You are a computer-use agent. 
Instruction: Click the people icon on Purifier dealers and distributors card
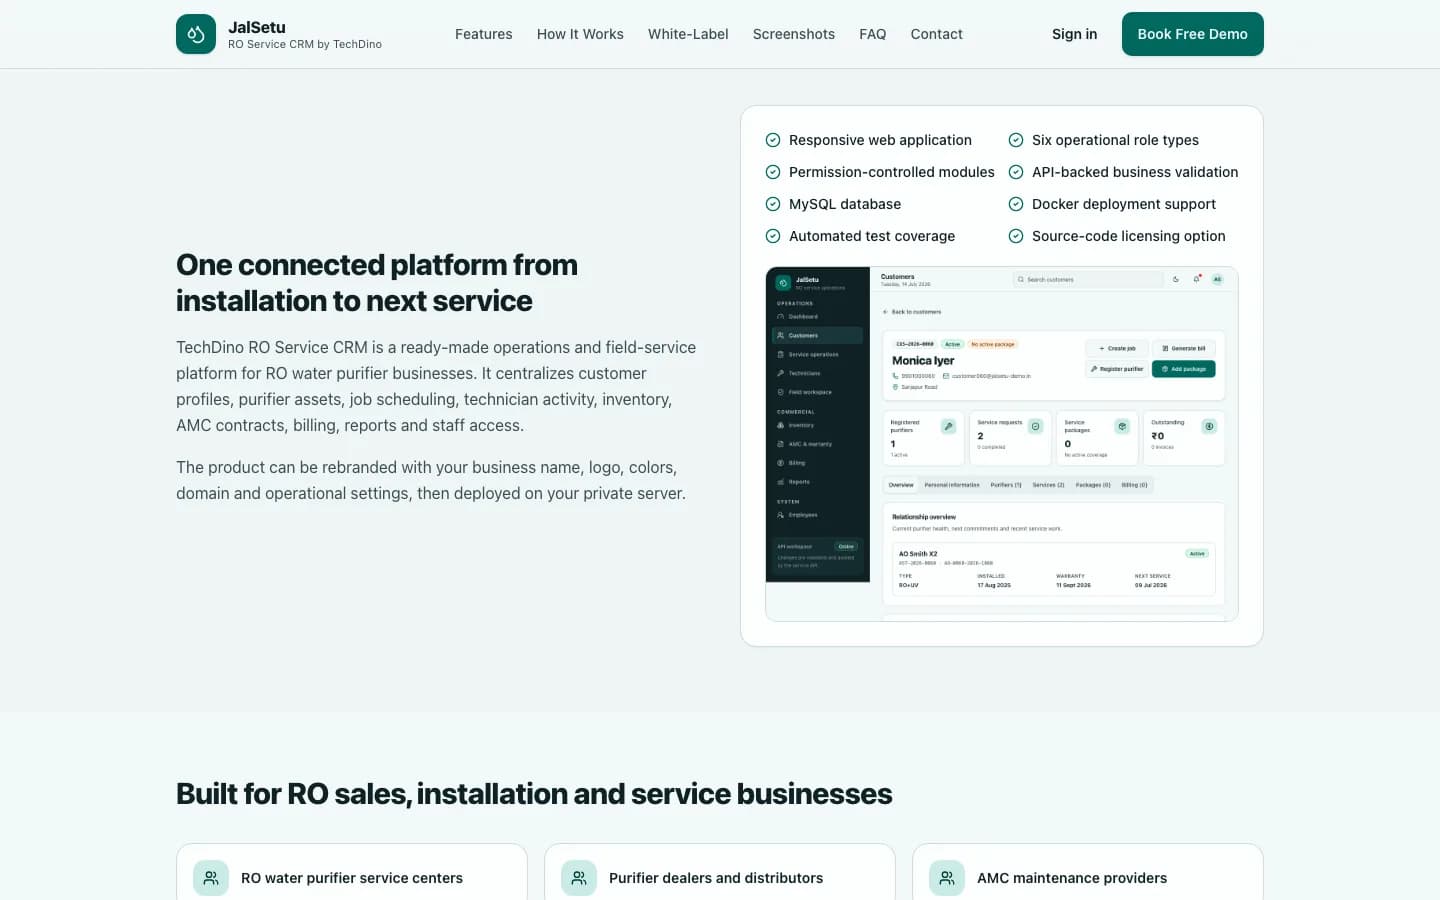579,878
